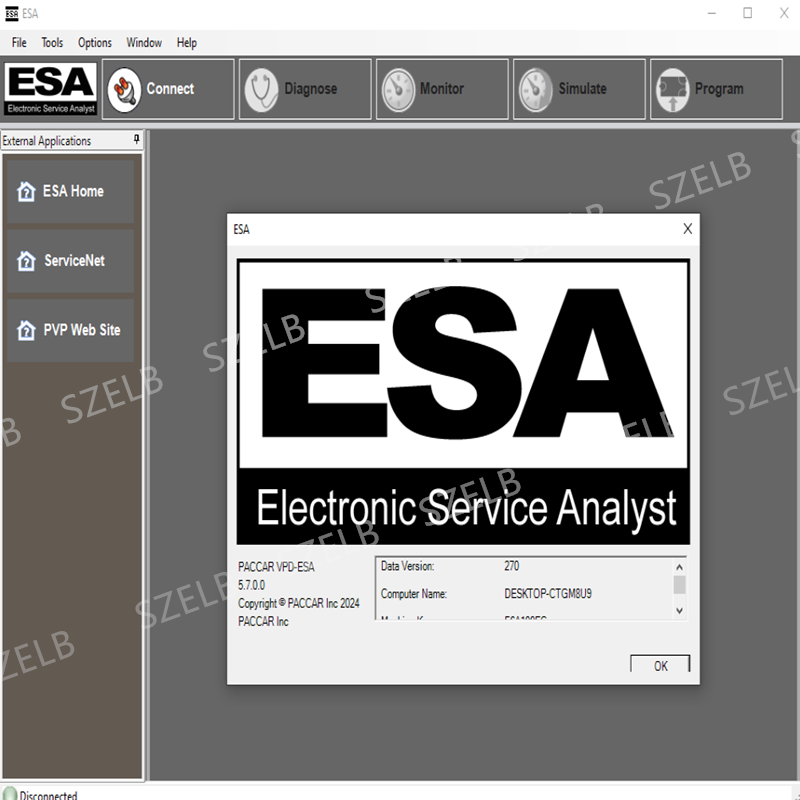This screenshot has width=800, height=800.
Task: Click the Data Version label
Action: tap(408, 566)
